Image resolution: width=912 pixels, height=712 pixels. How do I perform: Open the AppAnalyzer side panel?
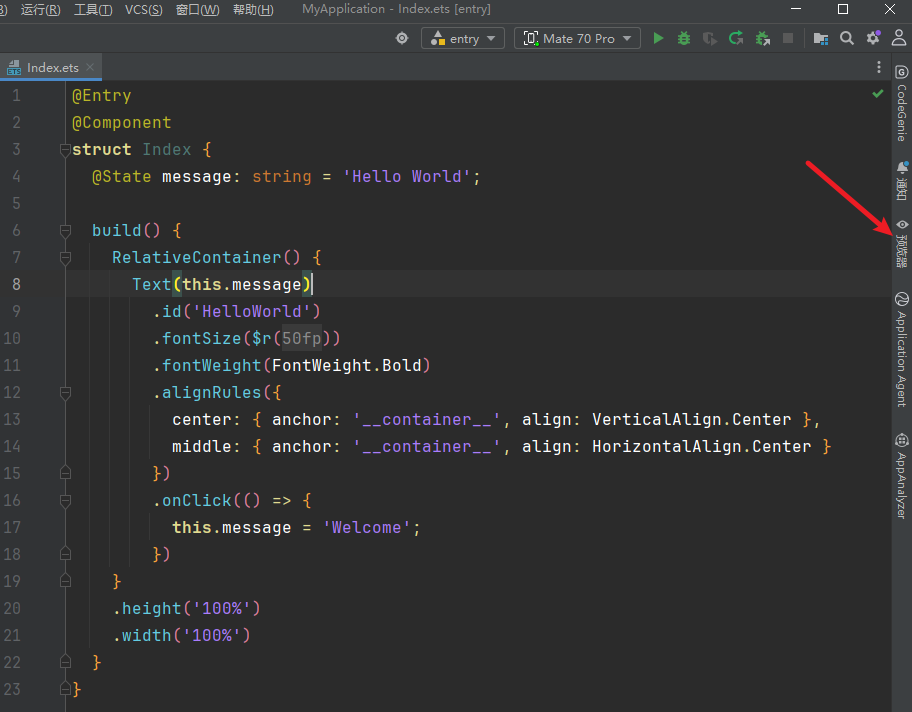point(902,476)
